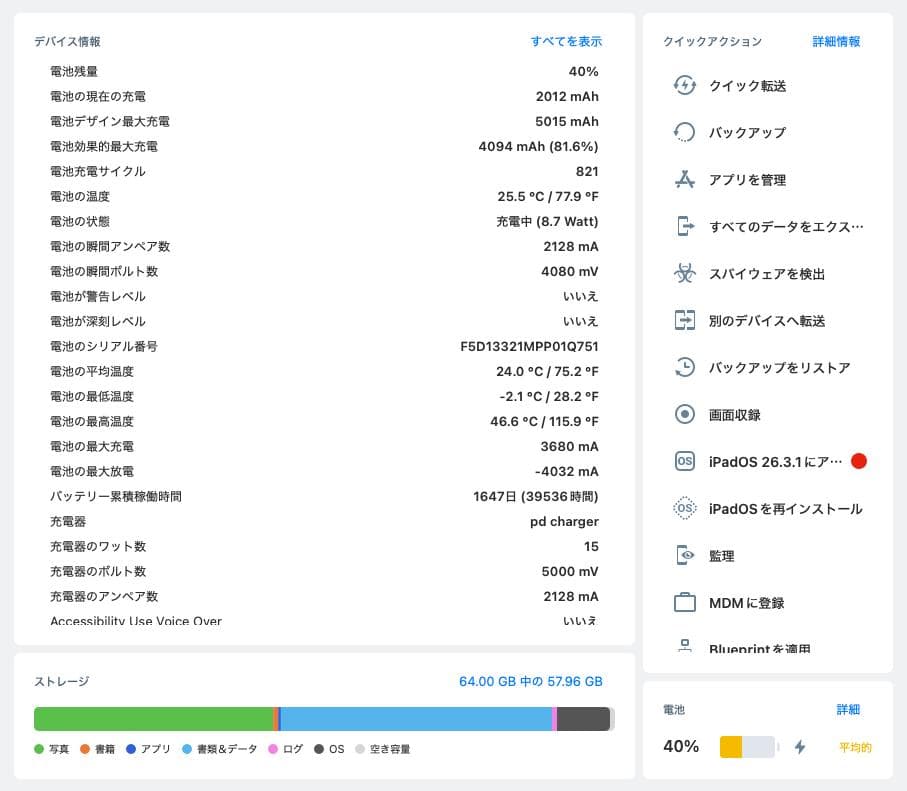Click the OS dark legend dot
907x791 pixels.
click(319, 749)
